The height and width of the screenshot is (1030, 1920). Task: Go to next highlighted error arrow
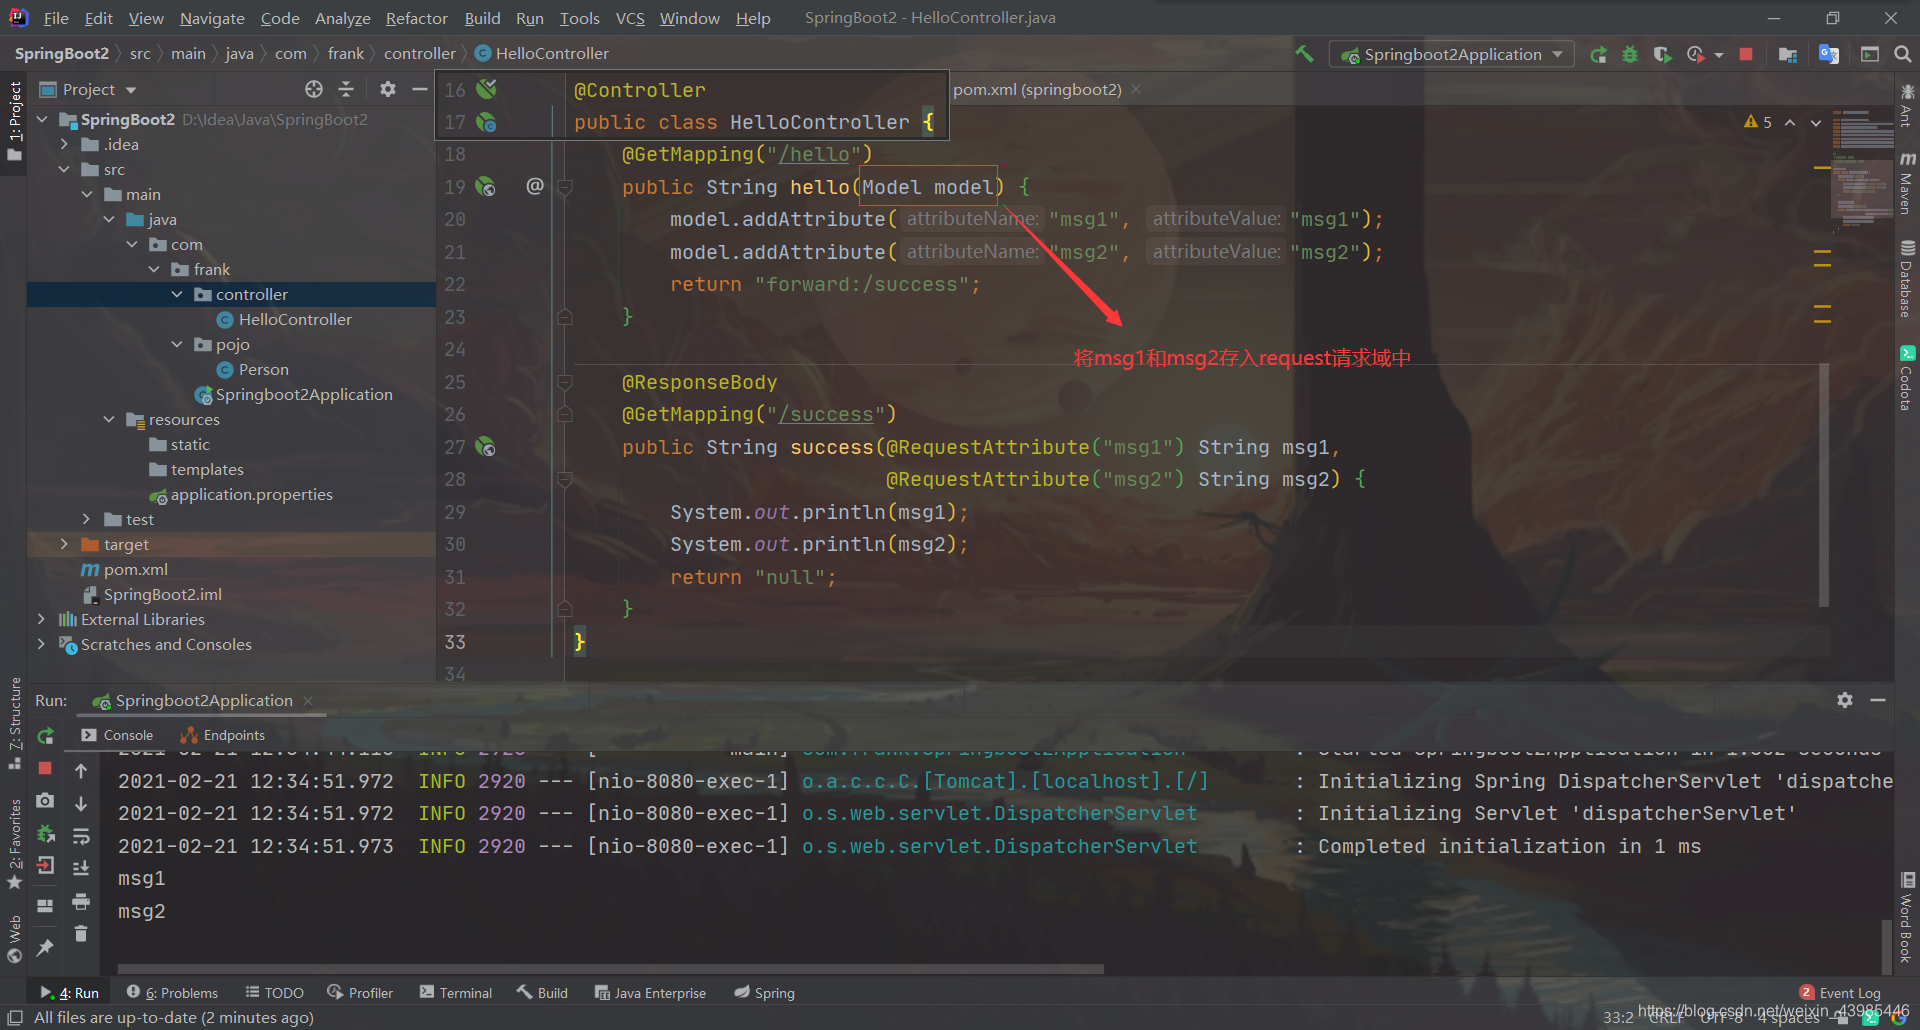(1816, 123)
